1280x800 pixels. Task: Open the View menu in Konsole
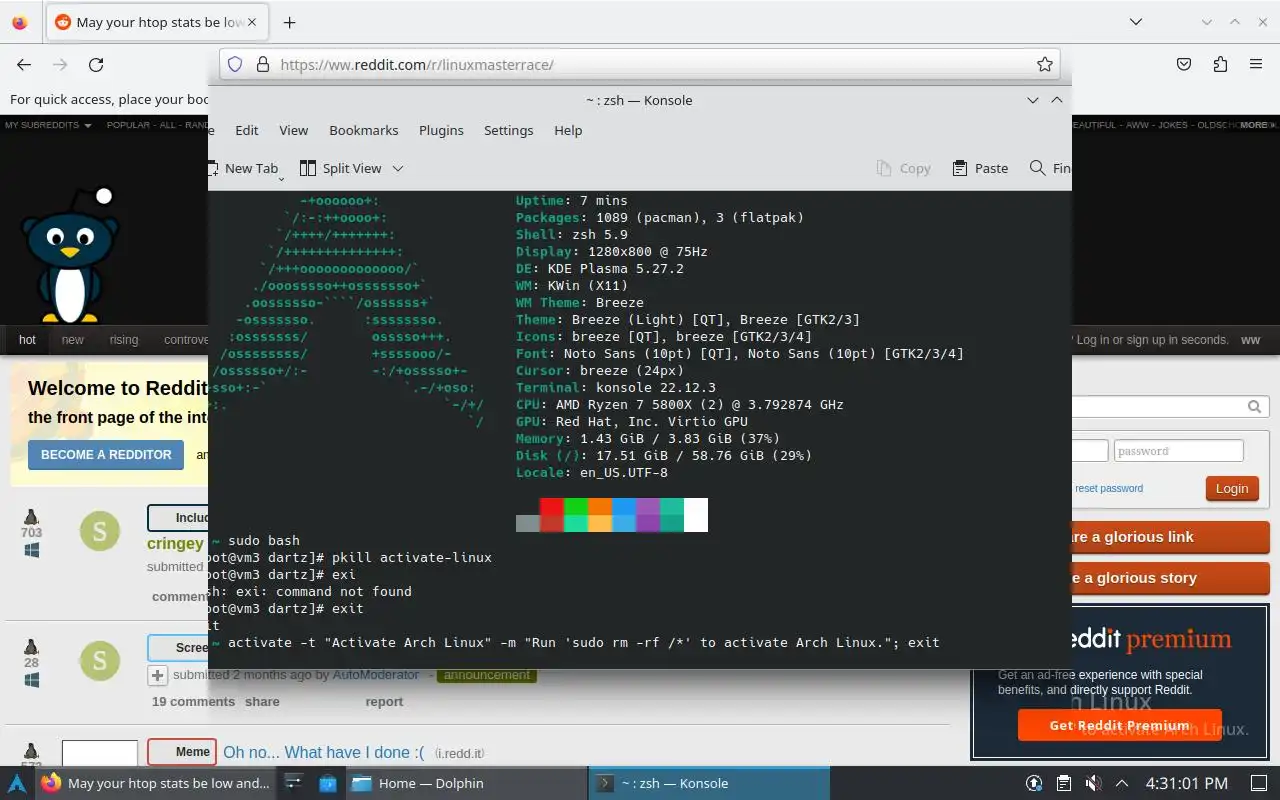coord(293,130)
